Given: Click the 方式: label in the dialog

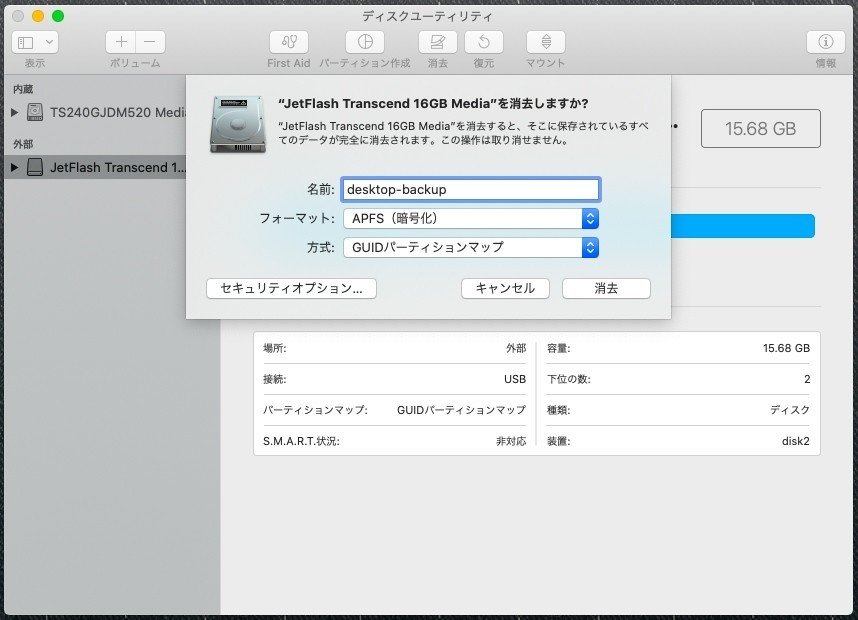Looking at the screenshot, I should coord(321,247).
